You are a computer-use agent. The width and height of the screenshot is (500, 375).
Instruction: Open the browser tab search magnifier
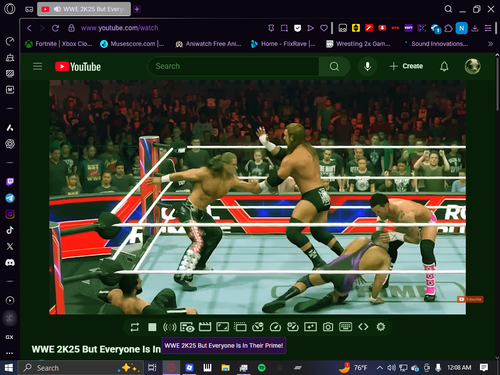click(448, 9)
